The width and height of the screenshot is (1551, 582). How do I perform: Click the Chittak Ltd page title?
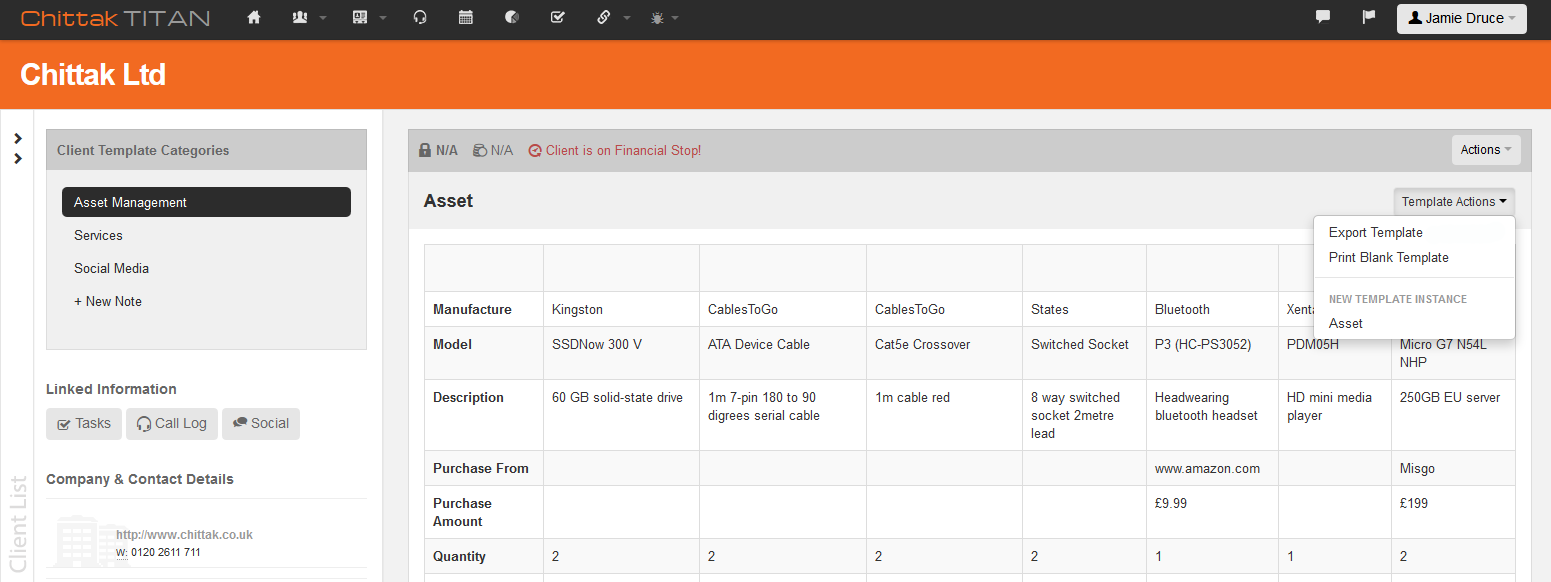[x=93, y=75]
